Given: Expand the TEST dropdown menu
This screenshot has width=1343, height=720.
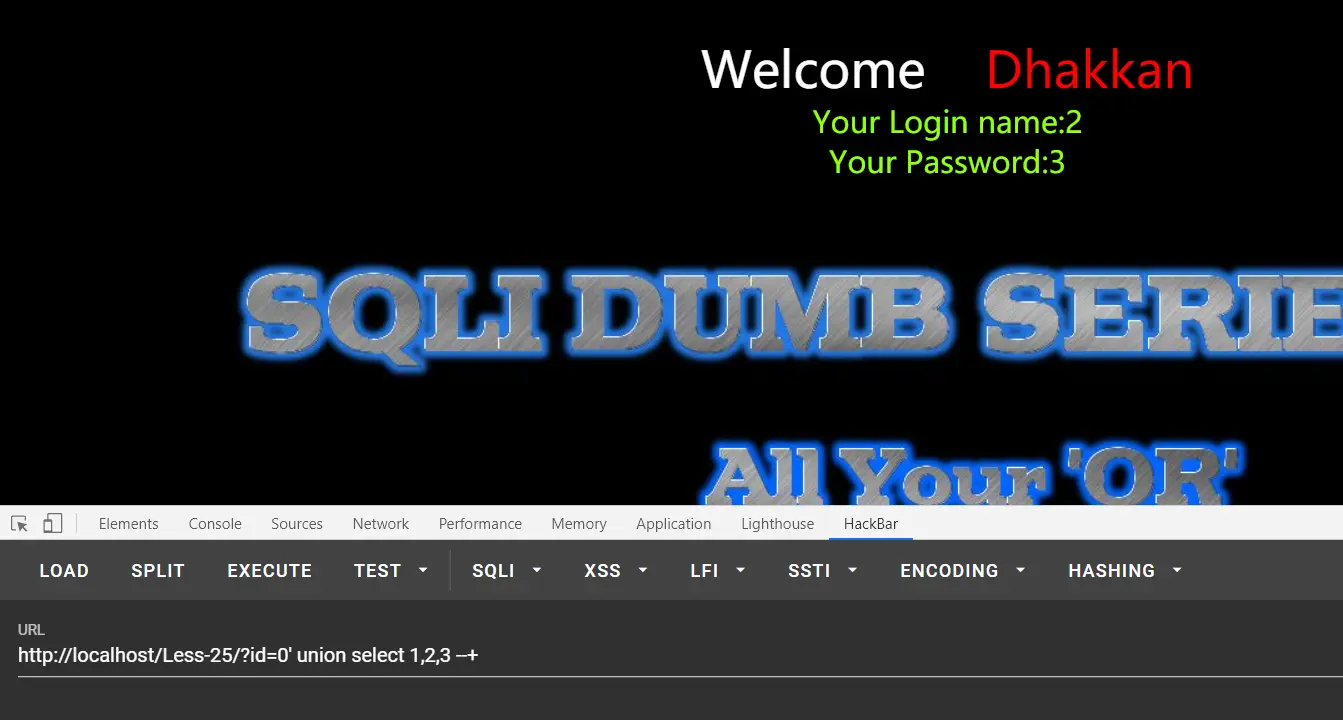Looking at the screenshot, I should coord(390,570).
